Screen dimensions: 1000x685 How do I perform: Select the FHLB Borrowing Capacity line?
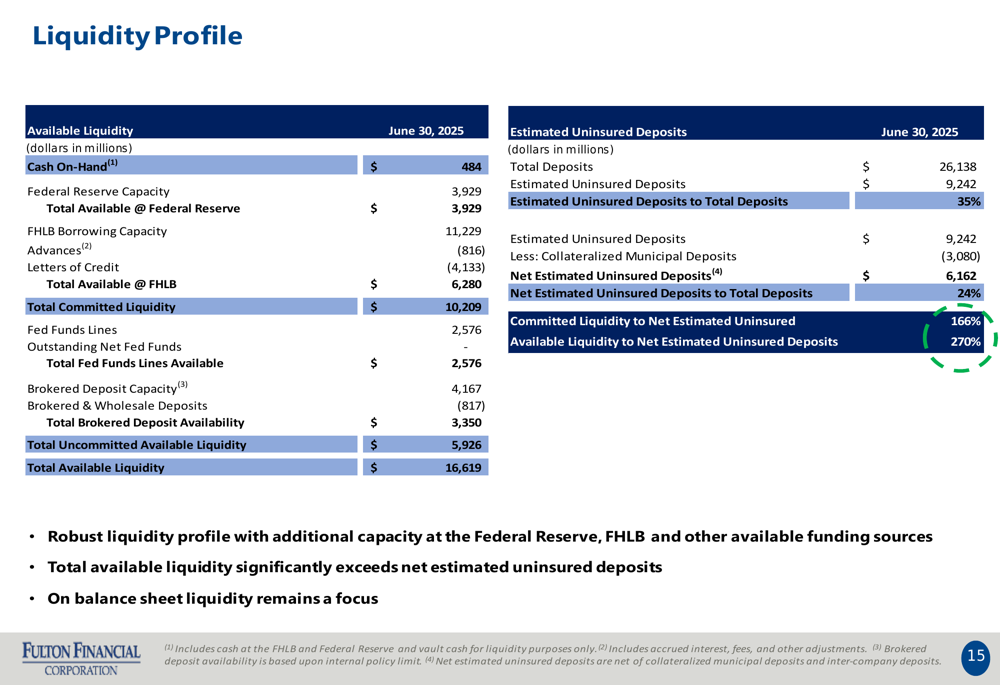tap(255, 231)
